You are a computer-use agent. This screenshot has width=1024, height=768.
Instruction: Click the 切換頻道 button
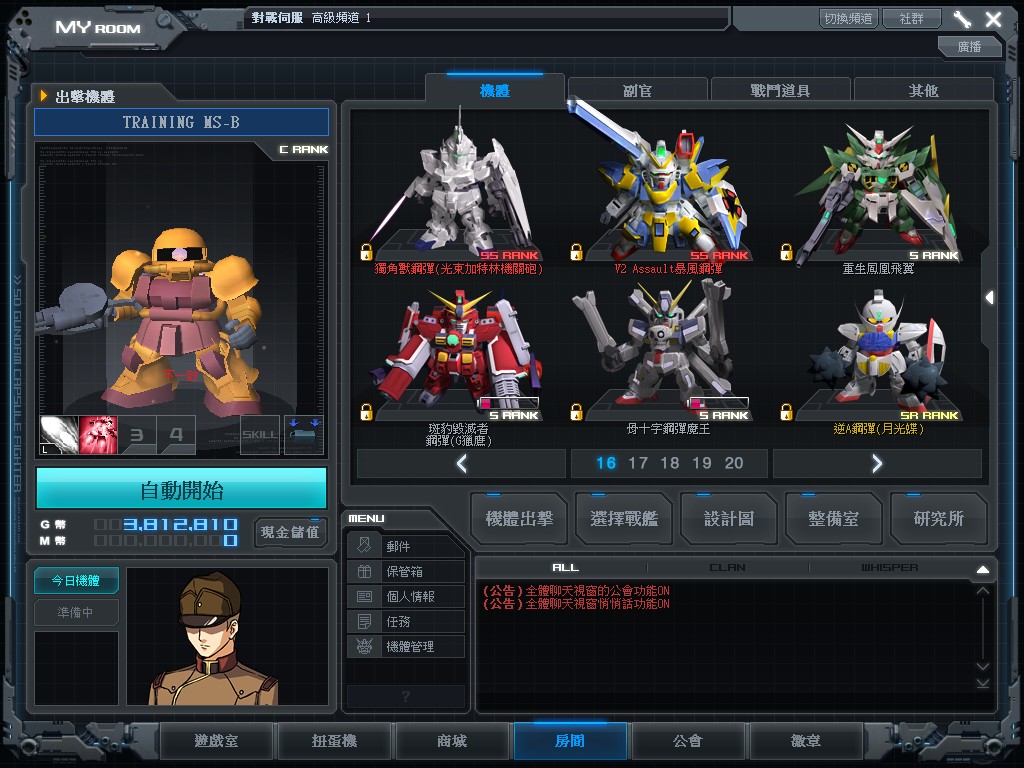click(848, 18)
